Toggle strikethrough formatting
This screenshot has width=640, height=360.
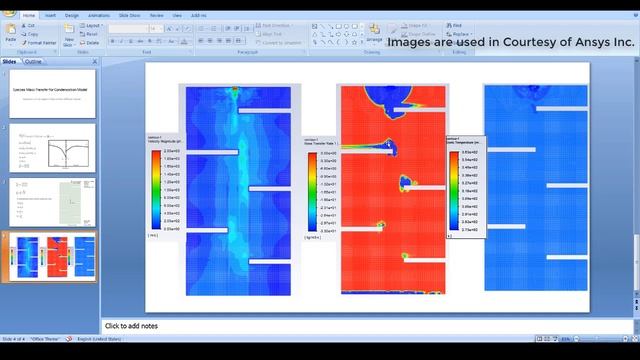[x=140, y=42]
